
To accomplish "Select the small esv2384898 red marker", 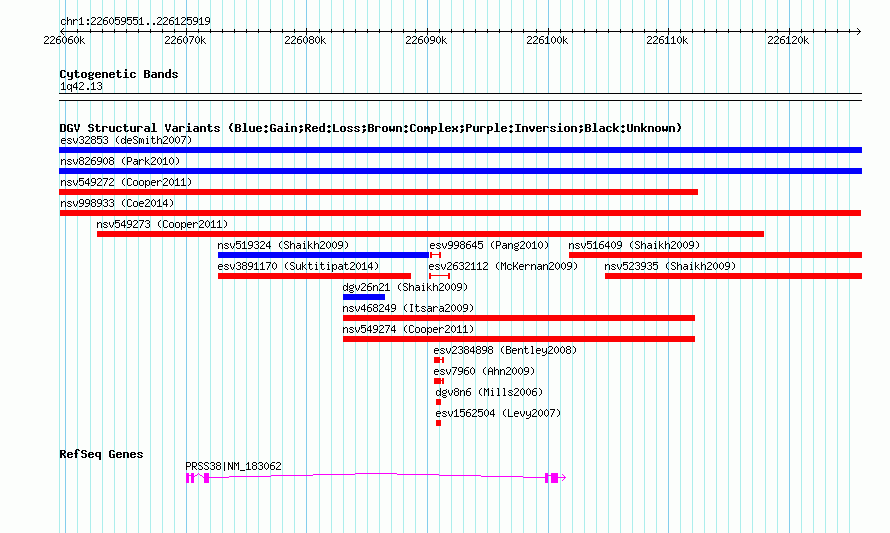I will pos(439,360).
